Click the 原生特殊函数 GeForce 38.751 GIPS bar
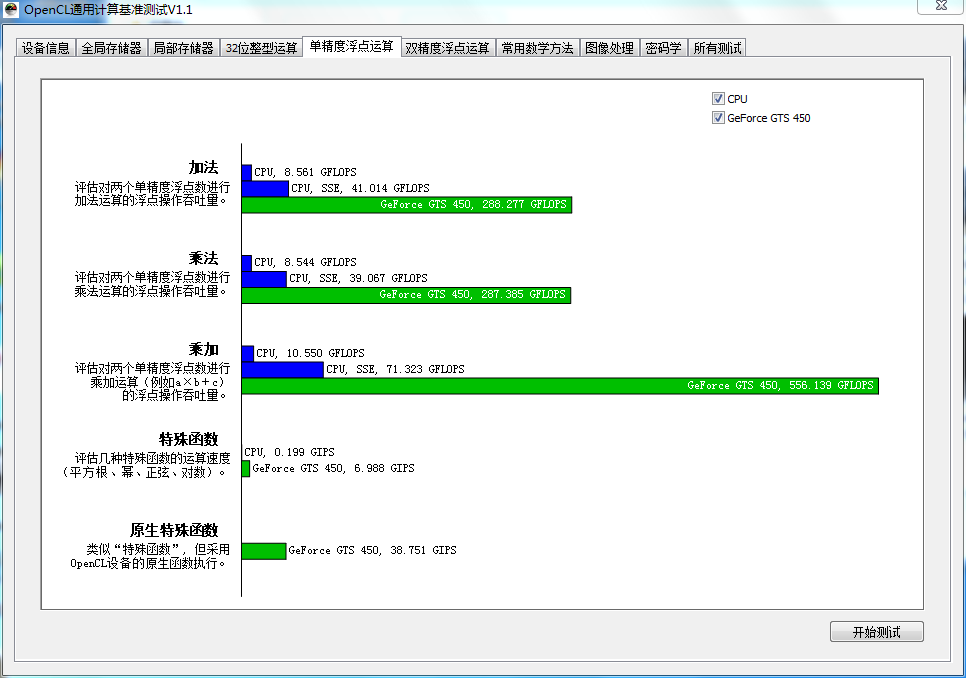The height and width of the screenshot is (678, 966). coord(264,551)
